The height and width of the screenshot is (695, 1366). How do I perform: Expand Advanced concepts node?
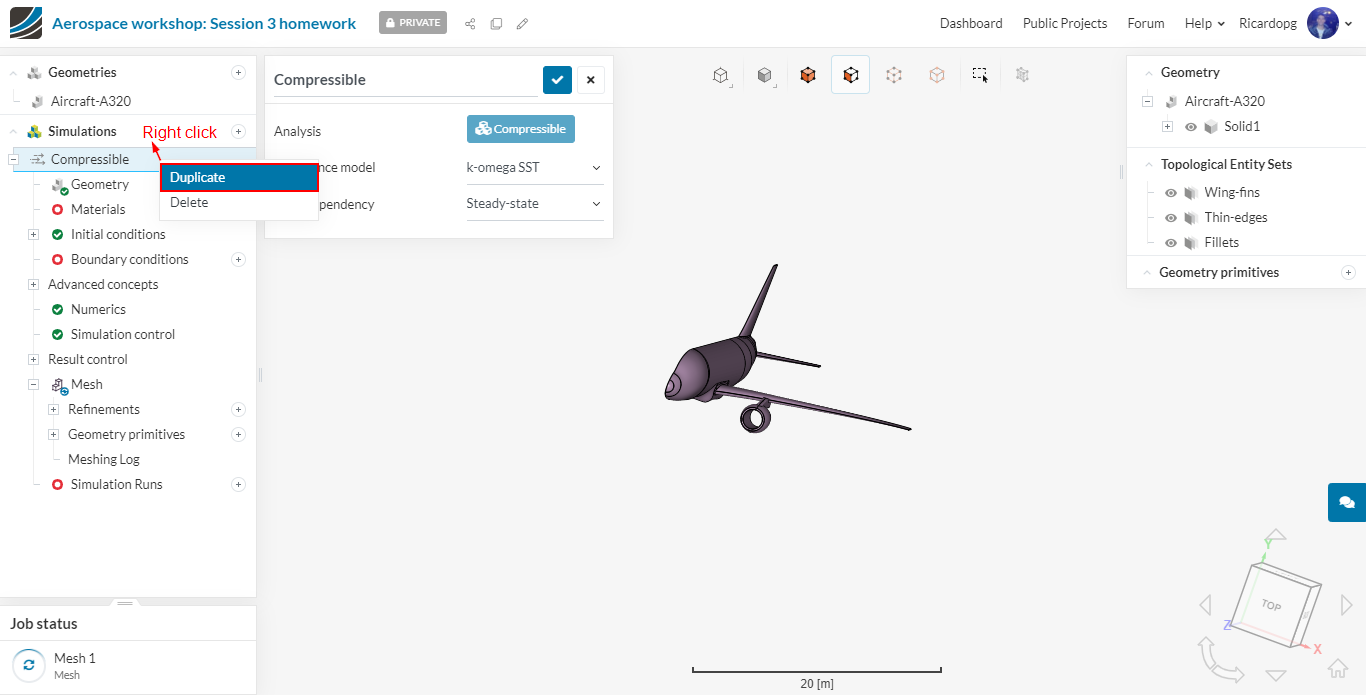[33, 284]
